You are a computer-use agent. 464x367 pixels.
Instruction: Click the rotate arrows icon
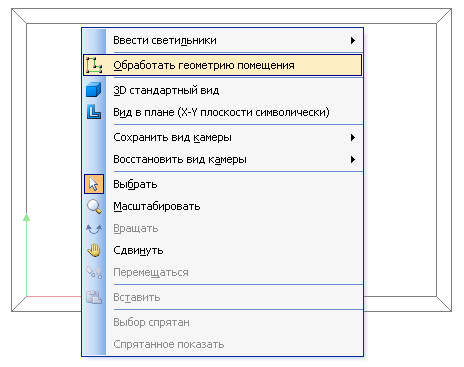coord(94,229)
